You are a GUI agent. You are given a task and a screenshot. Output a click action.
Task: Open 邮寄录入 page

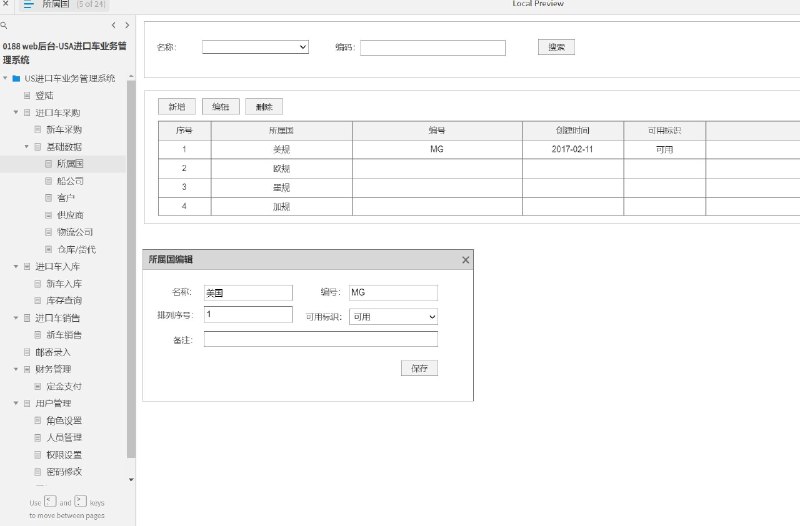click(53, 352)
